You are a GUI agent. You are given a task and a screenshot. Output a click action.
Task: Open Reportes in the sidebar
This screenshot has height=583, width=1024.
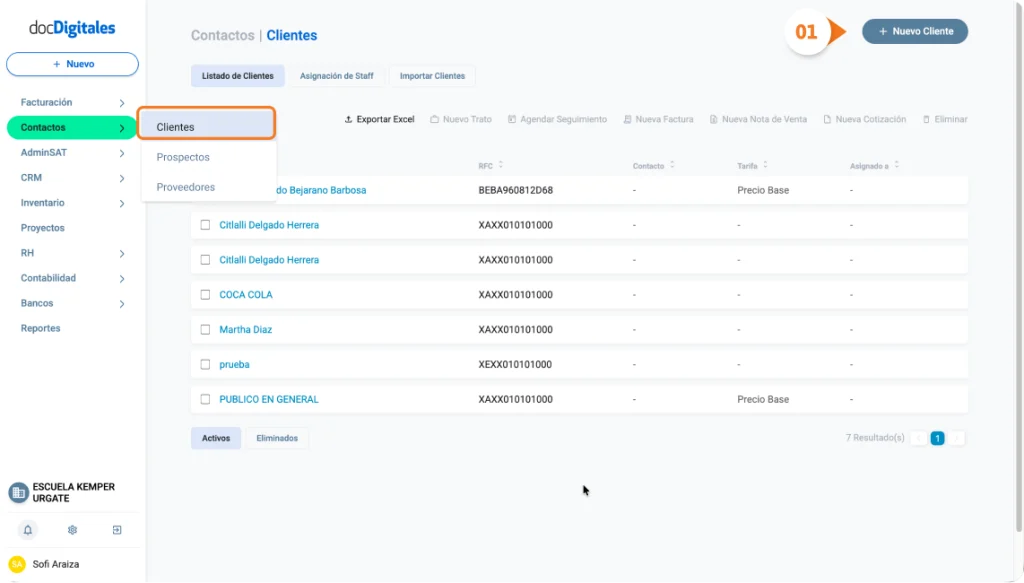coord(40,328)
